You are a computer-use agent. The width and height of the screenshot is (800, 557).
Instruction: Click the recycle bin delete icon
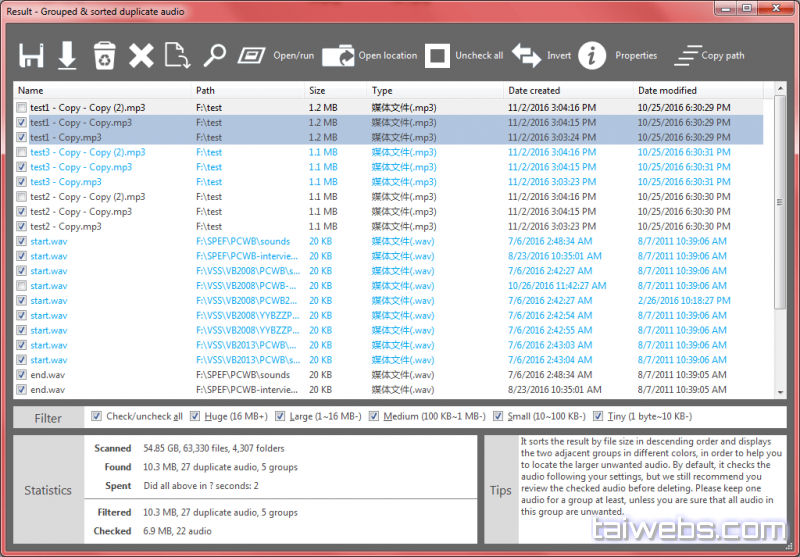pos(104,56)
